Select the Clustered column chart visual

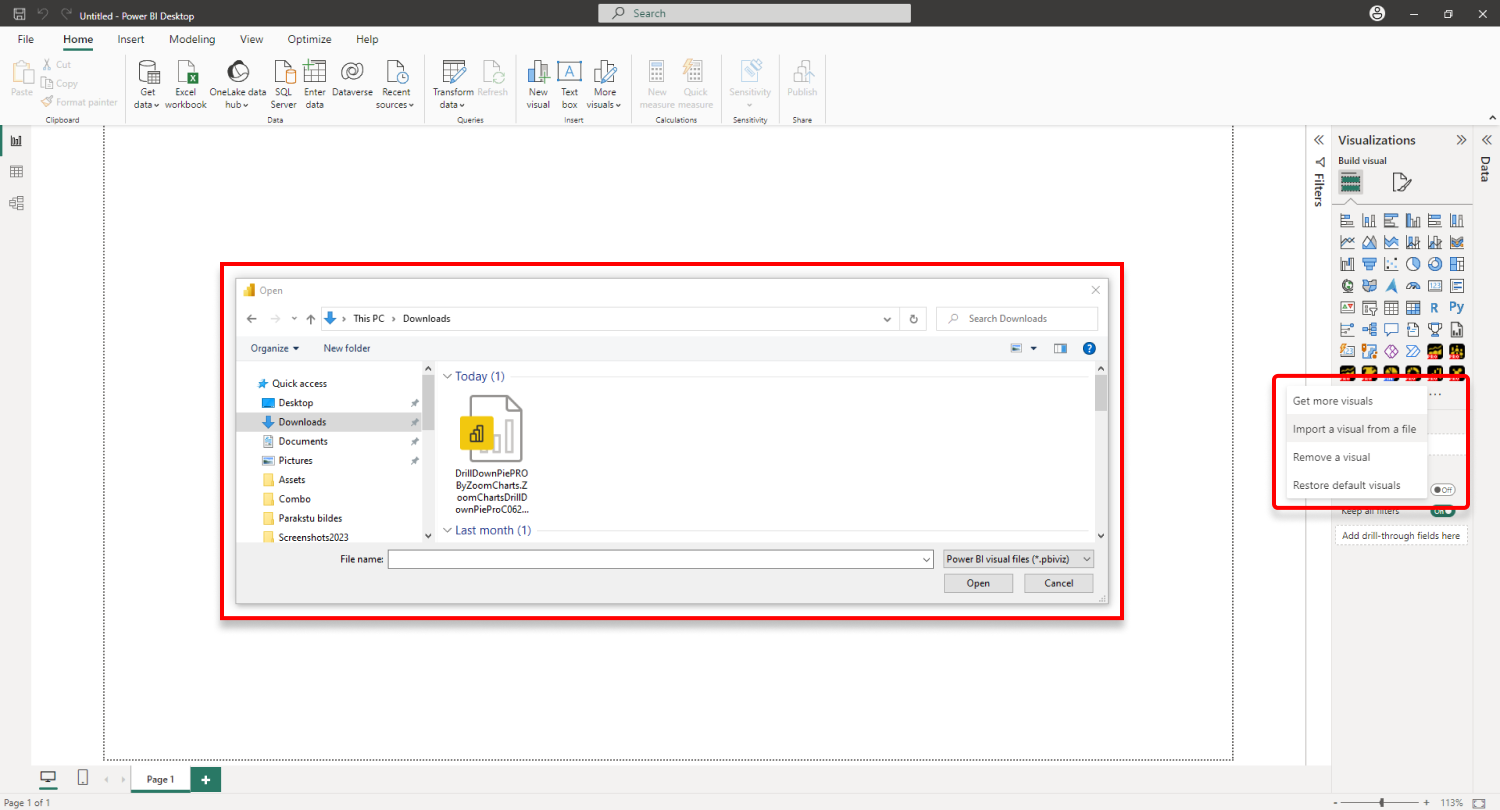pyautogui.click(x=1413, y=220)
